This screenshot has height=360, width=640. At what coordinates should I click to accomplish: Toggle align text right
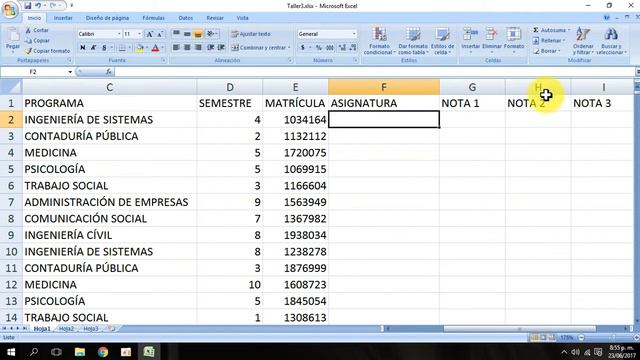[x=198, y=48]
